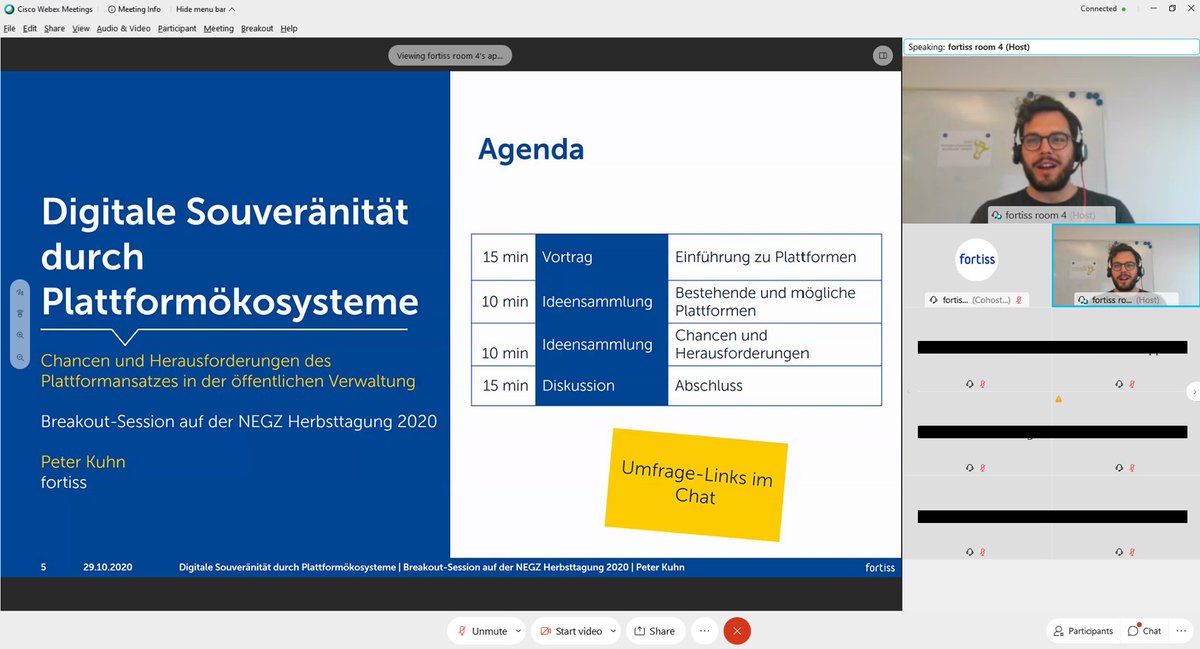Open video options arrow beside Start video
Image resolution: width=1200 pixels, height=649 pixels.
[x=612, y=631]
